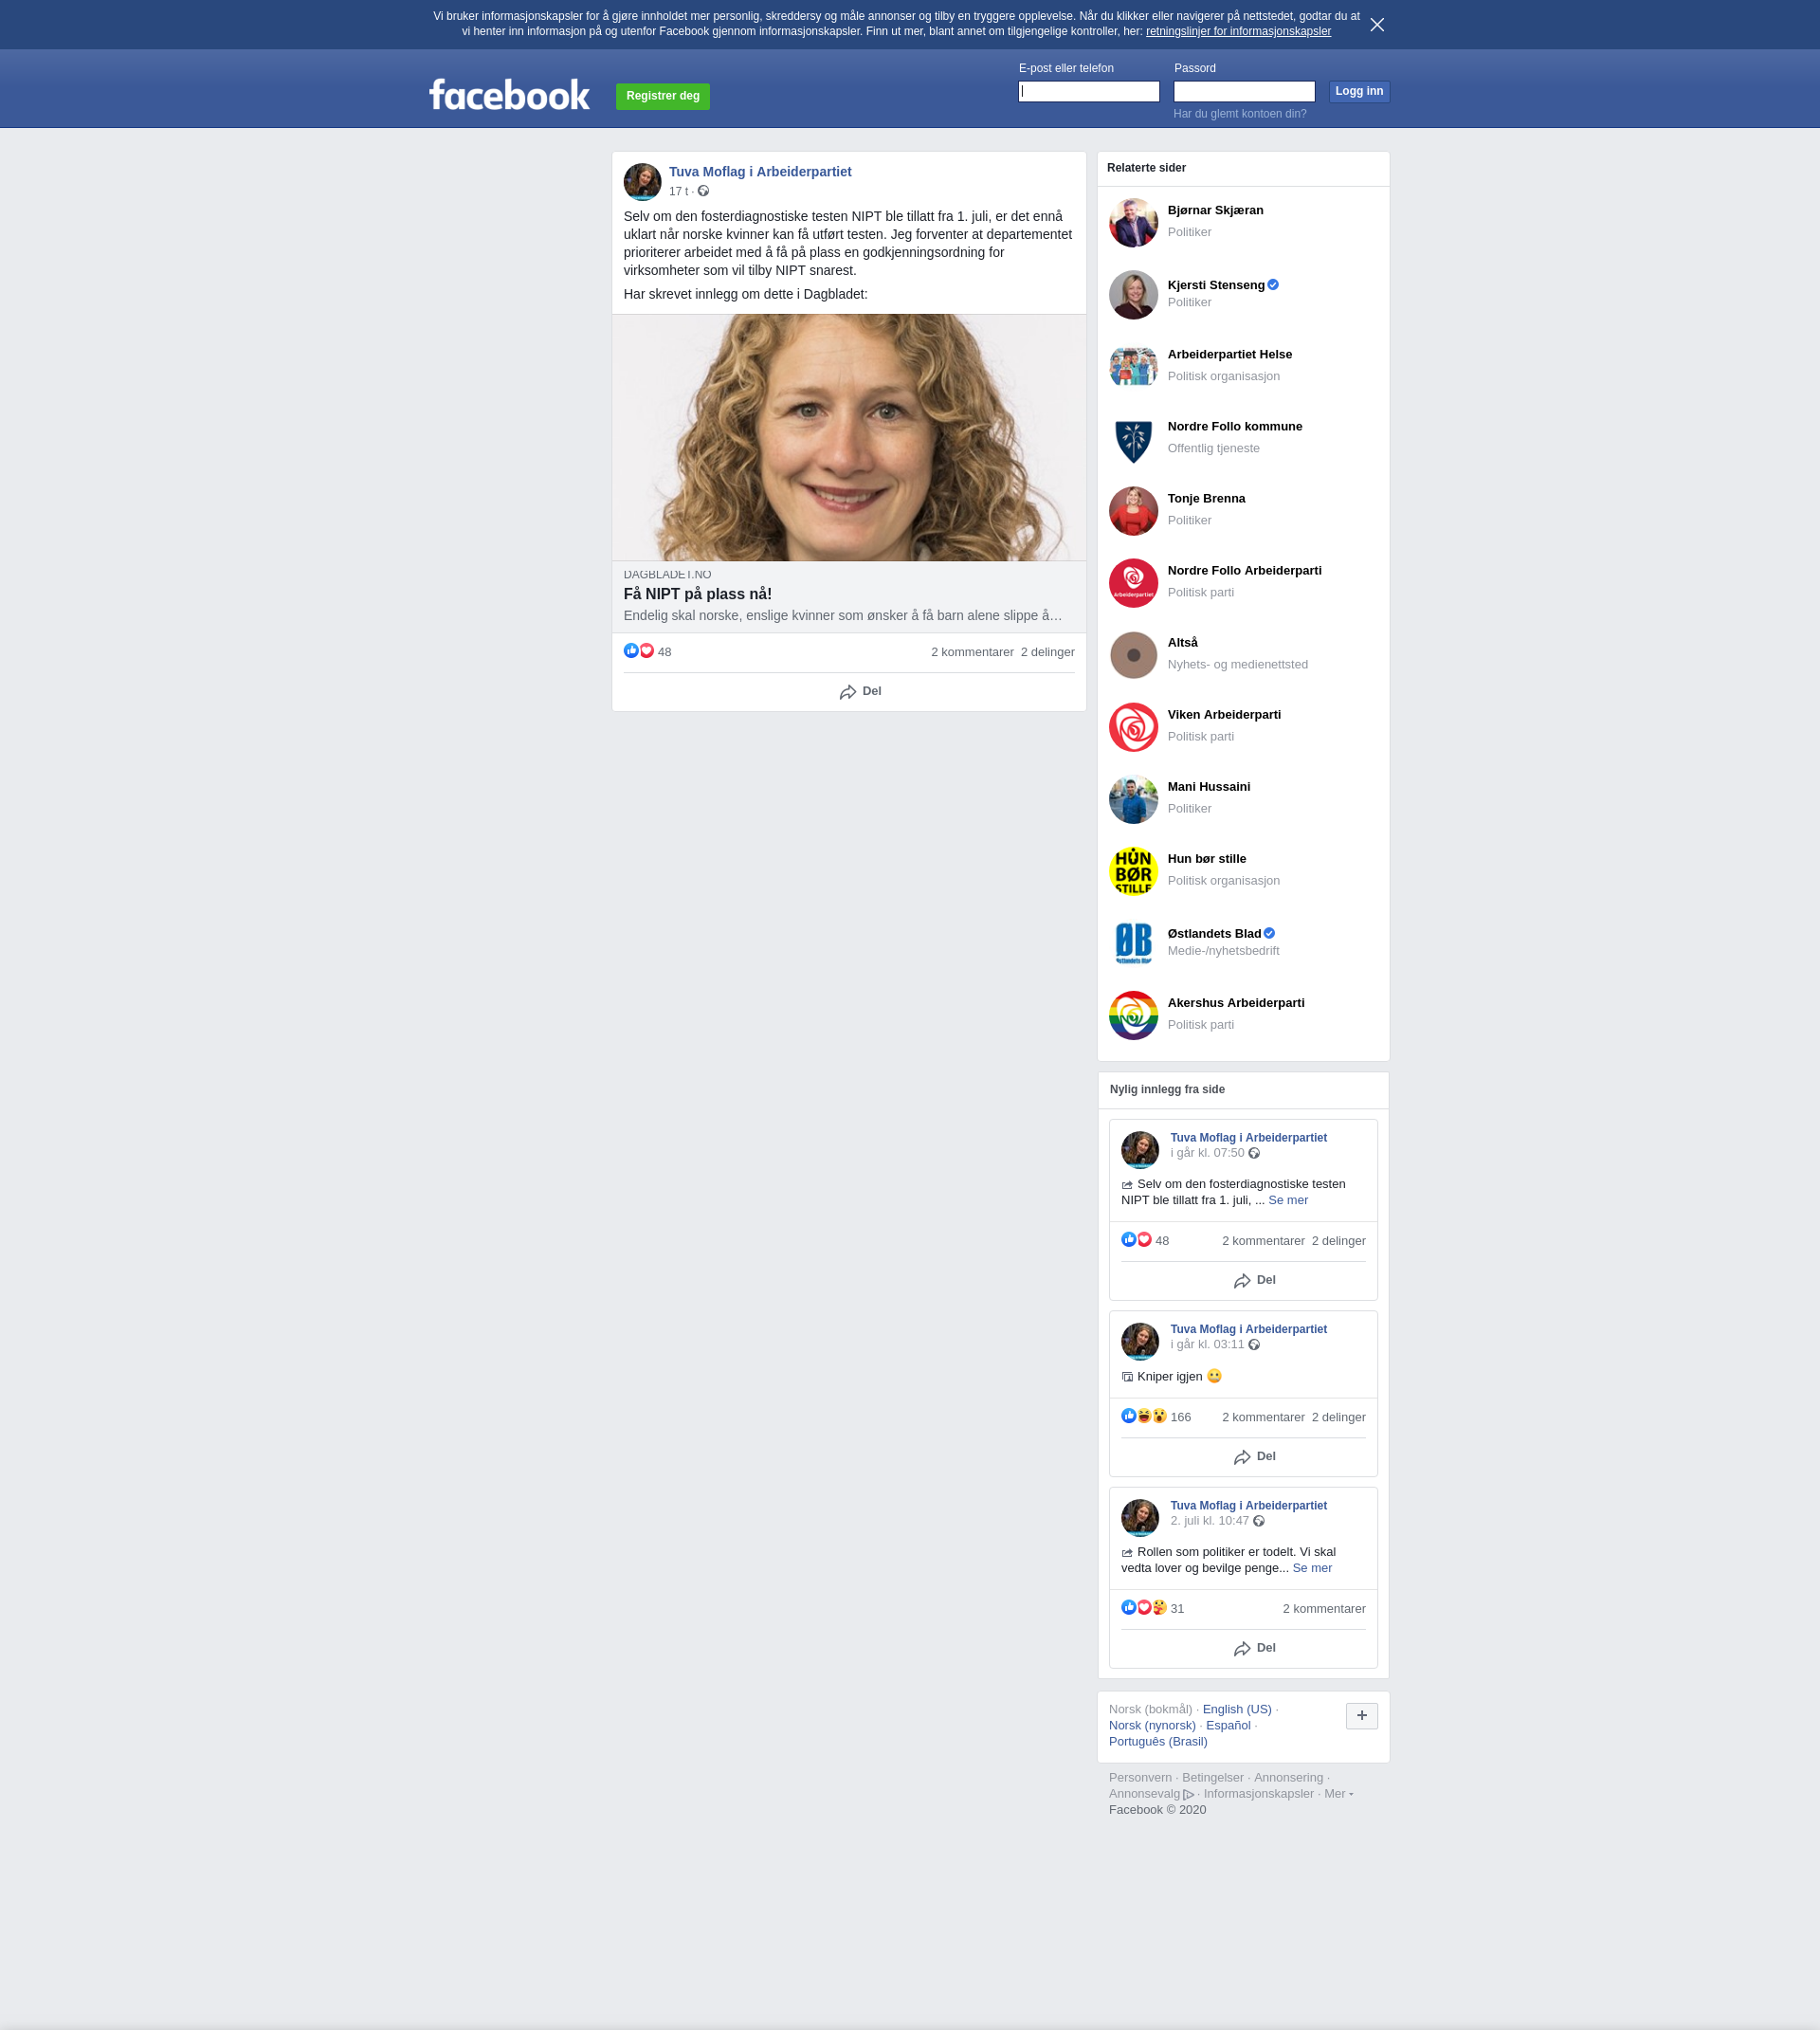Click the Nordre Follo Arbeiderparti logo

tap(1133, 583)
